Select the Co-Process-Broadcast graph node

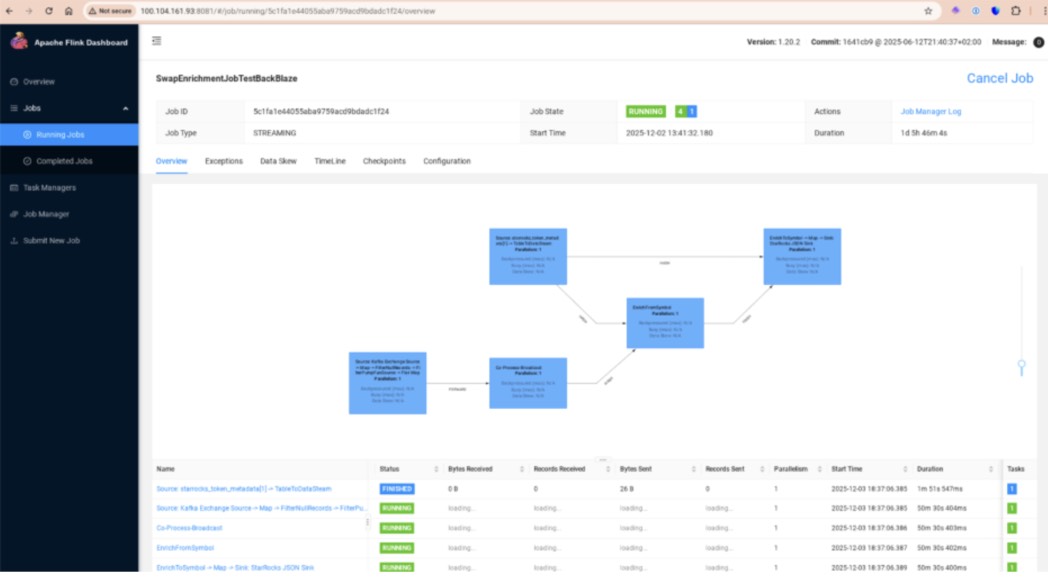click(528, 383)
